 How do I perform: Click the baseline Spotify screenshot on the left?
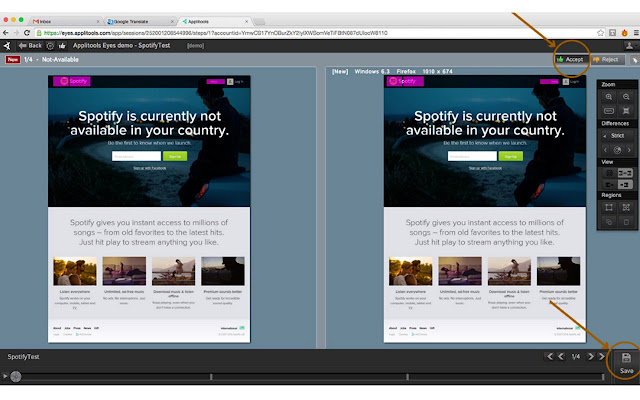click(149, 209)
